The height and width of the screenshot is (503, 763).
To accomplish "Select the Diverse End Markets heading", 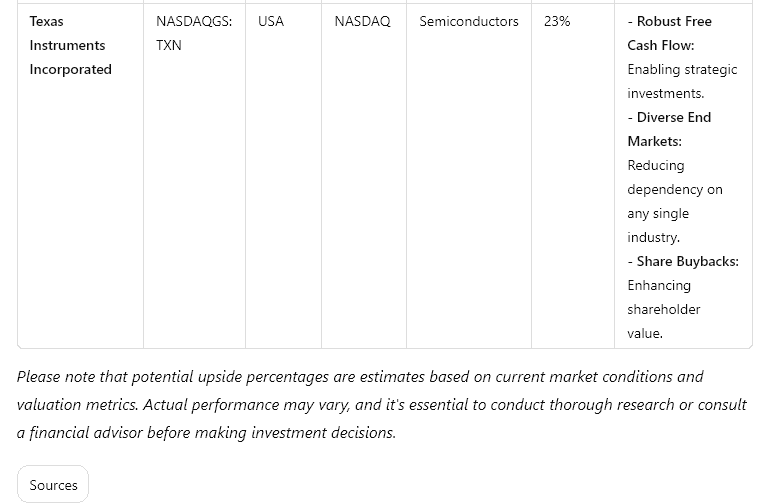I will (669, 129).
